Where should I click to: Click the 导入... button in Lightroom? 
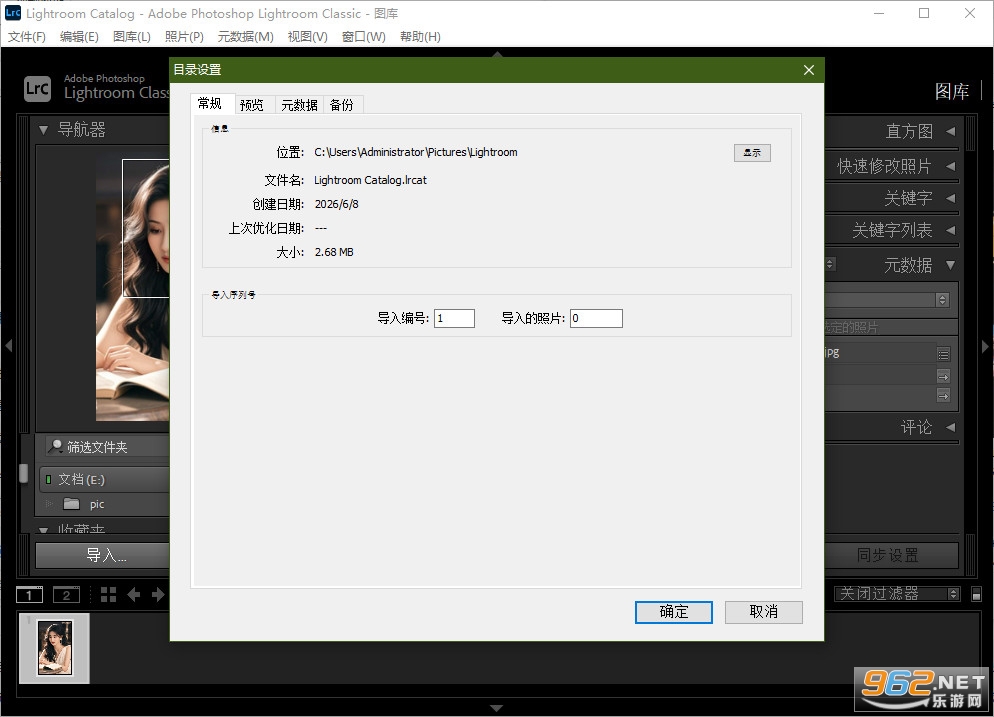103,556
